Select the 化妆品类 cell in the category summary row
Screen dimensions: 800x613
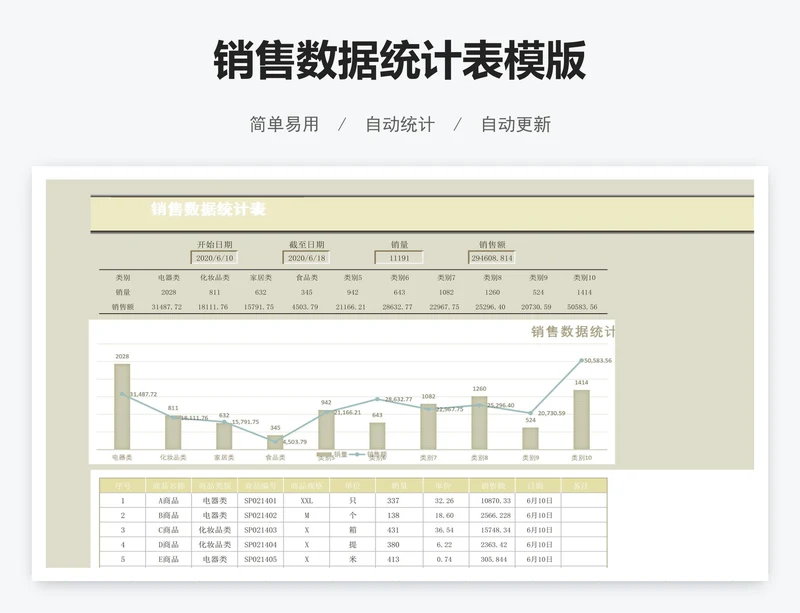[x=214, y=278]
